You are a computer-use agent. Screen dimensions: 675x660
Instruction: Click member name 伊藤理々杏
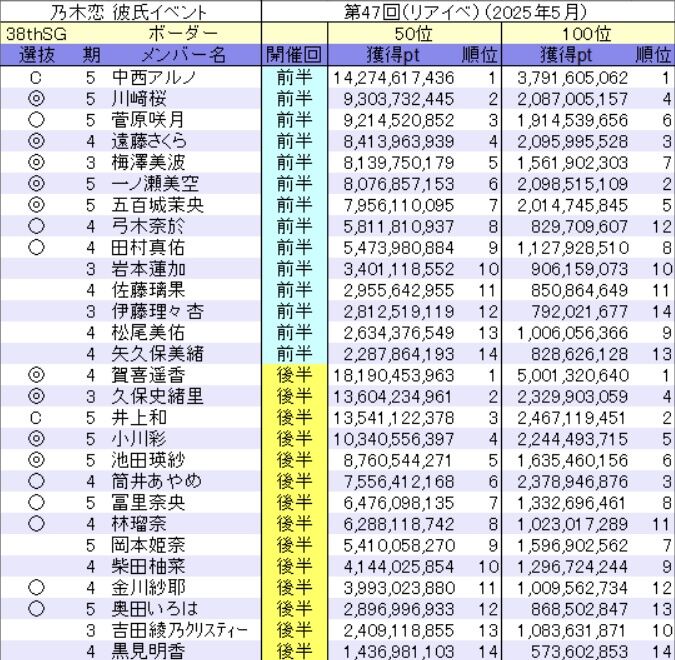[157, 311]
